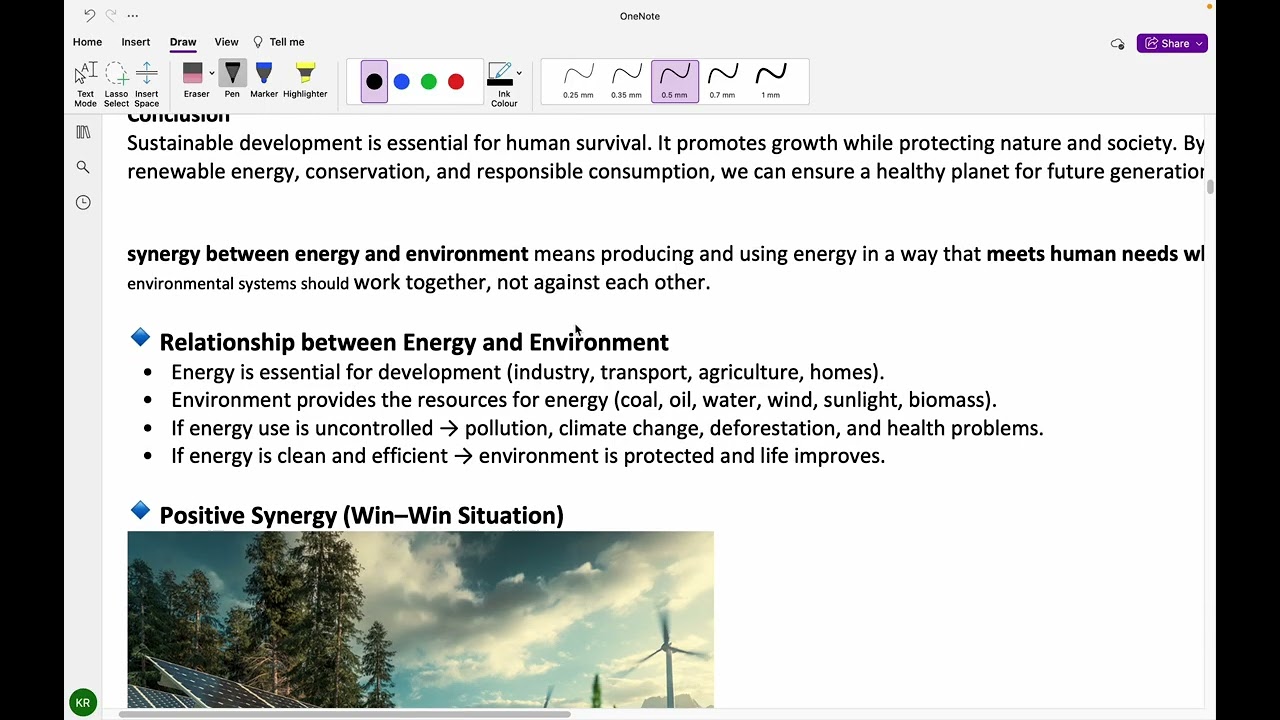This screenshot has height=720, width=1280.
Task: Show notebooks navigation pane icon
Action: click(83, 132)
